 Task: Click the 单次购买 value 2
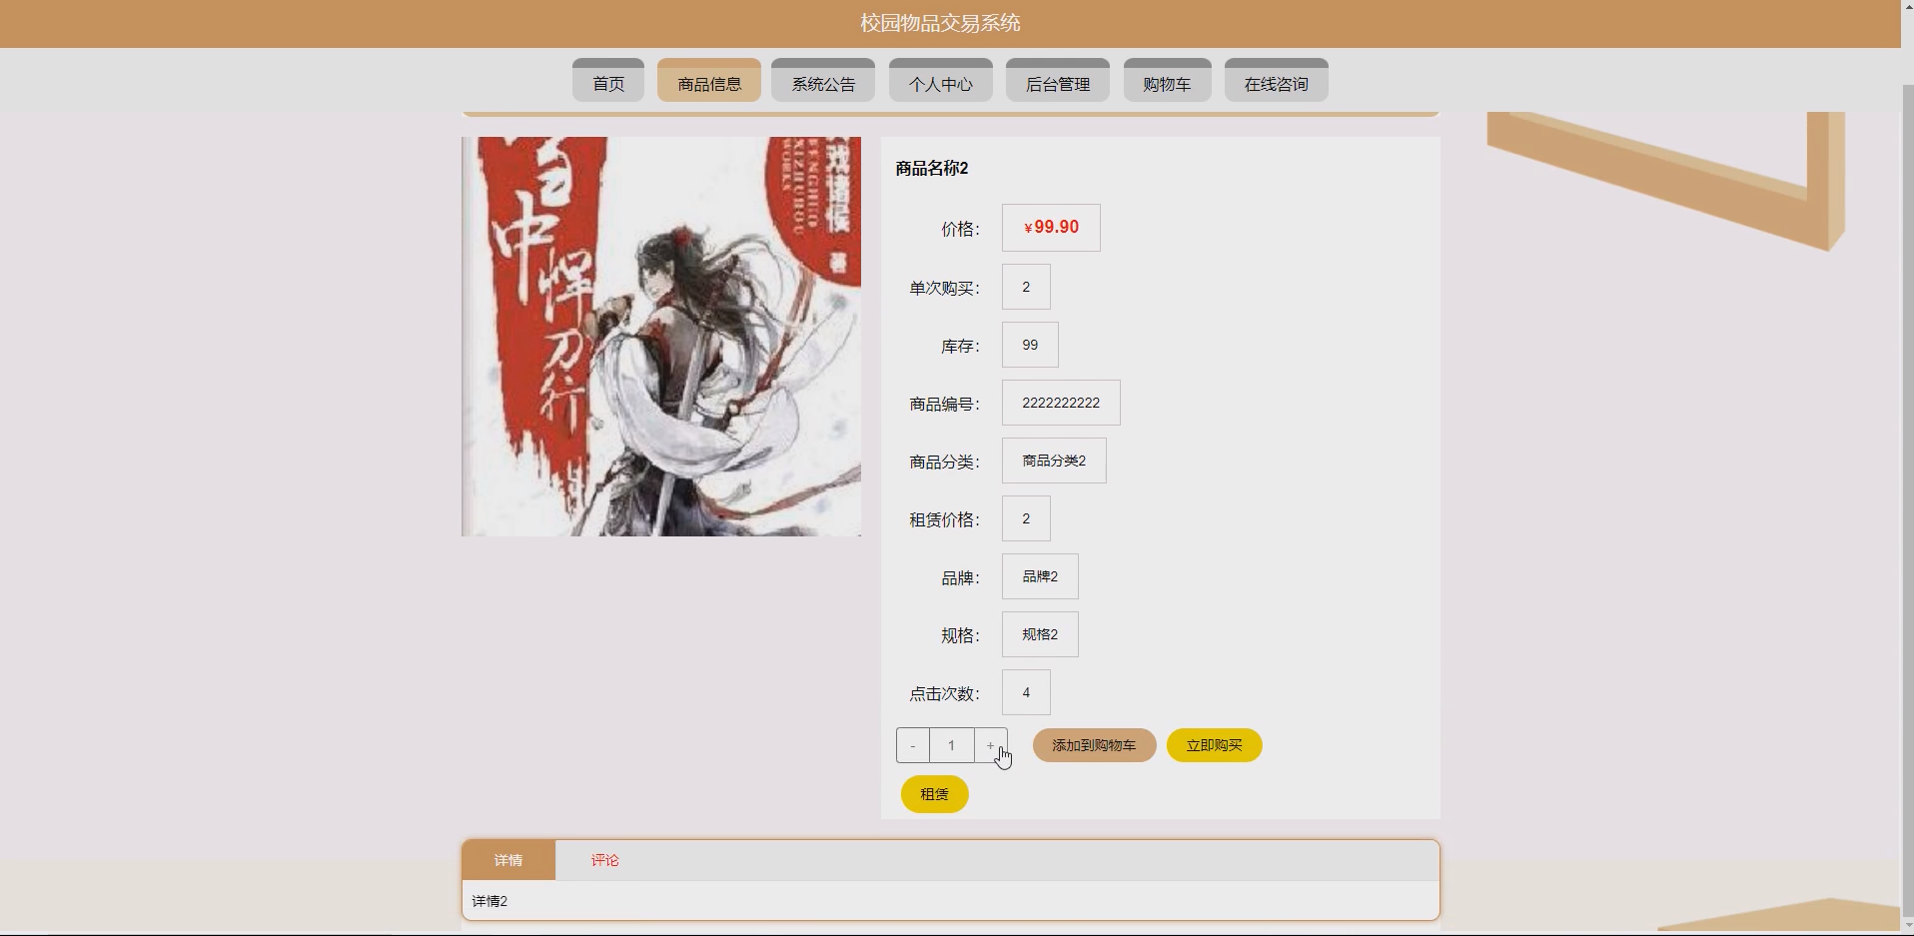pos(1026,287)
